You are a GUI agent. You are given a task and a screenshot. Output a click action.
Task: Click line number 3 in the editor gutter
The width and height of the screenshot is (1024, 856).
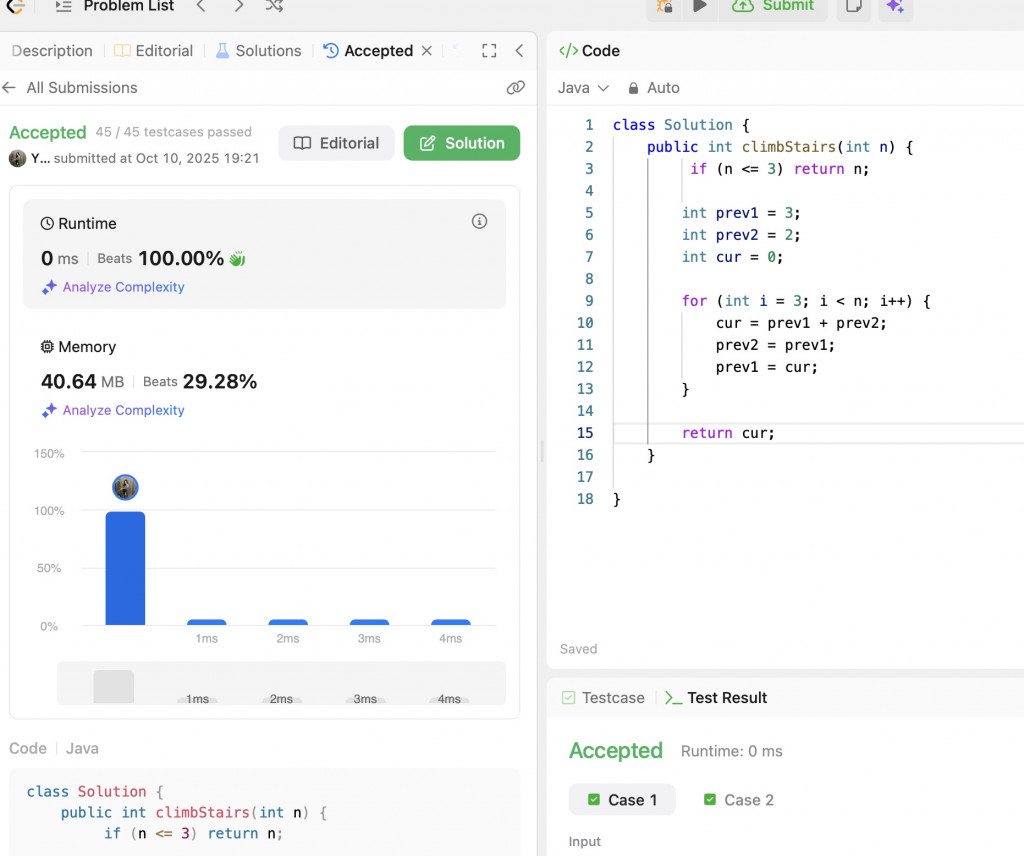tap(589, 169)
